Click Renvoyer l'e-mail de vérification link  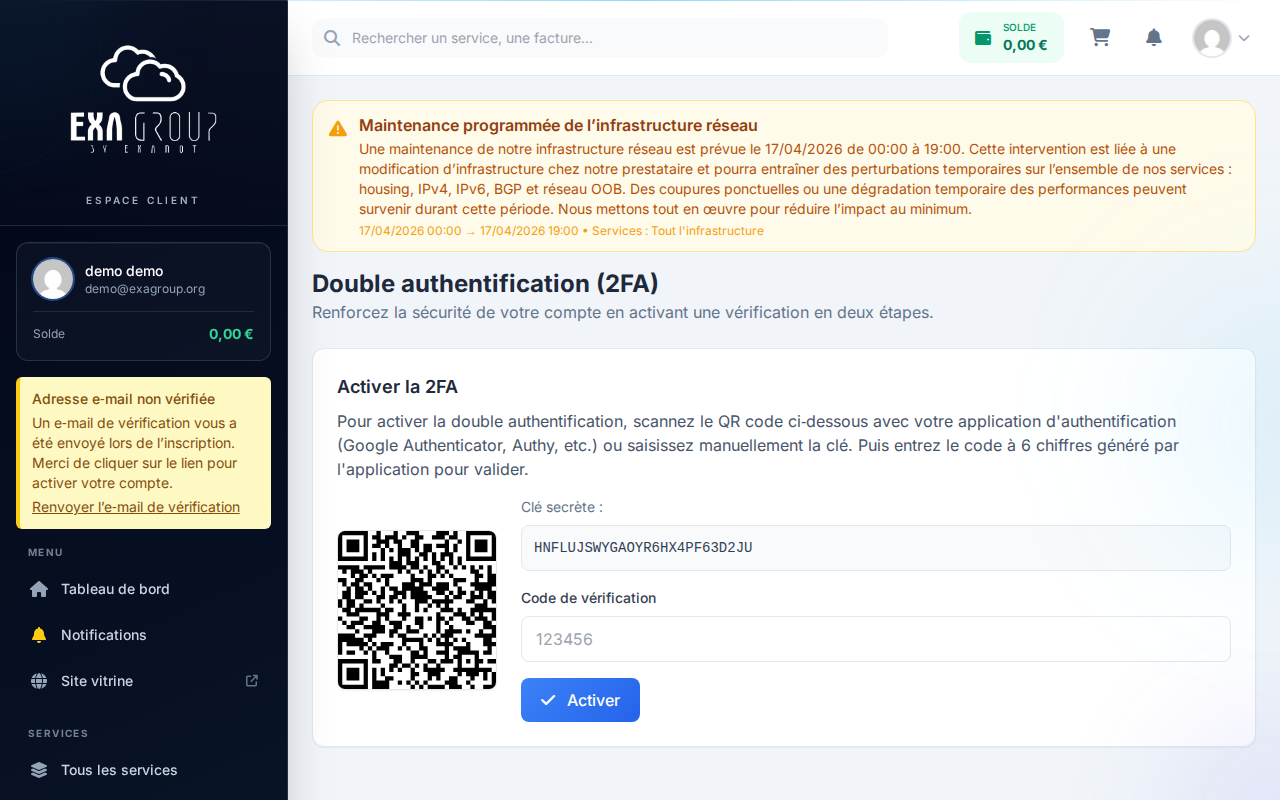point(136,507)
